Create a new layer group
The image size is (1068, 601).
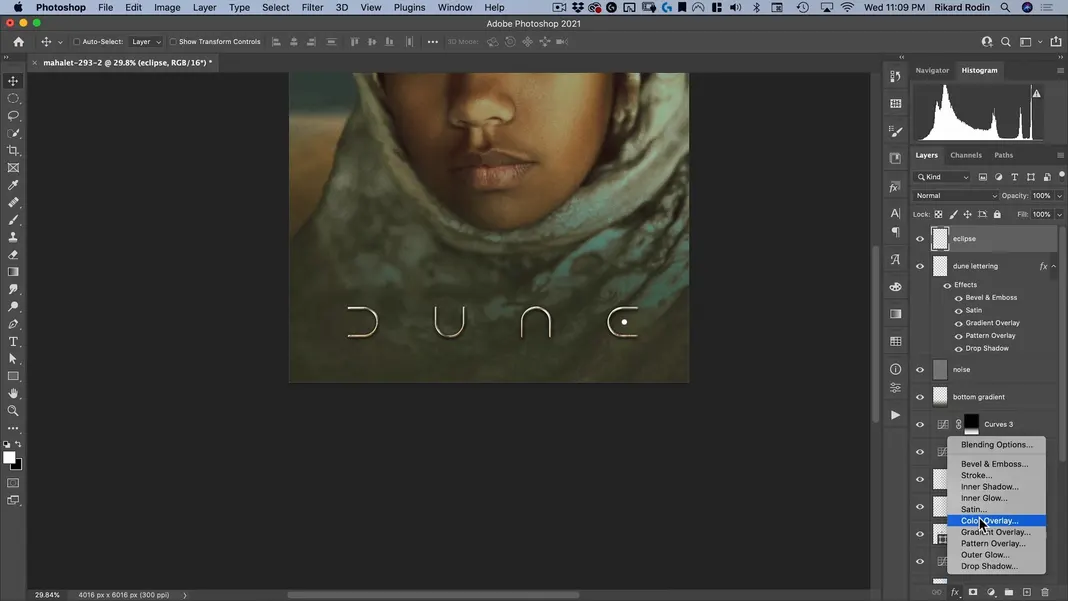1009,593
